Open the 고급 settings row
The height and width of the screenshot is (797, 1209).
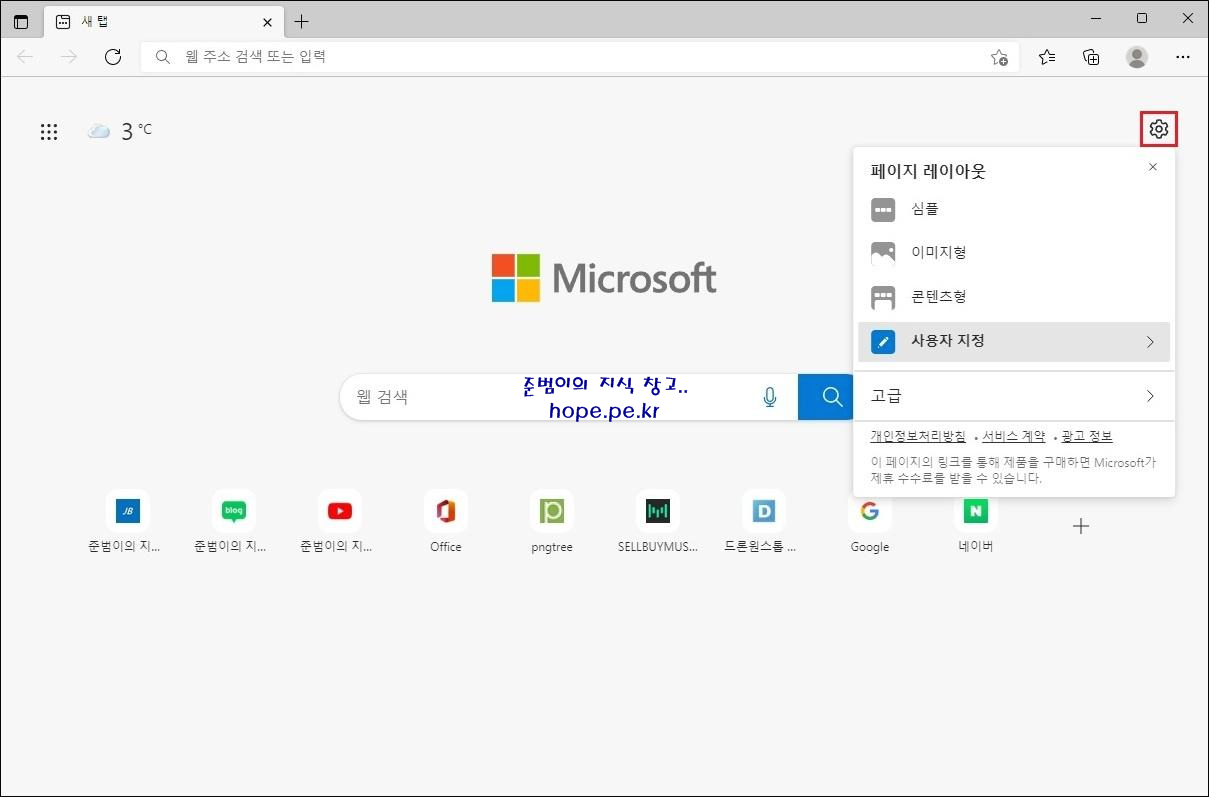(x=1014, y=396)
